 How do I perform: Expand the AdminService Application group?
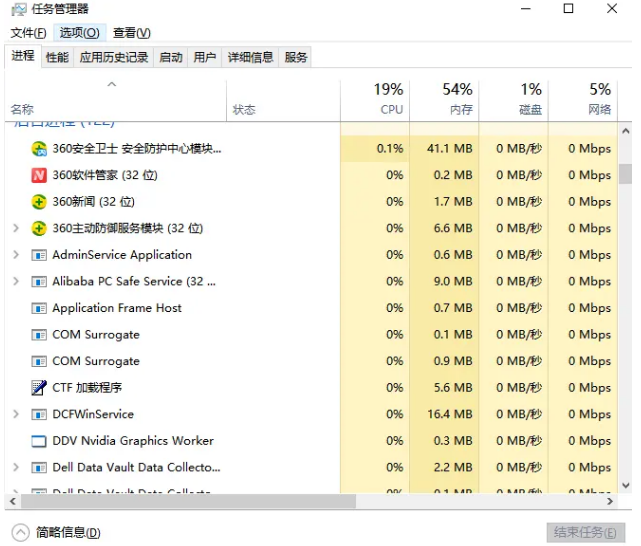(x=16, y=255)
